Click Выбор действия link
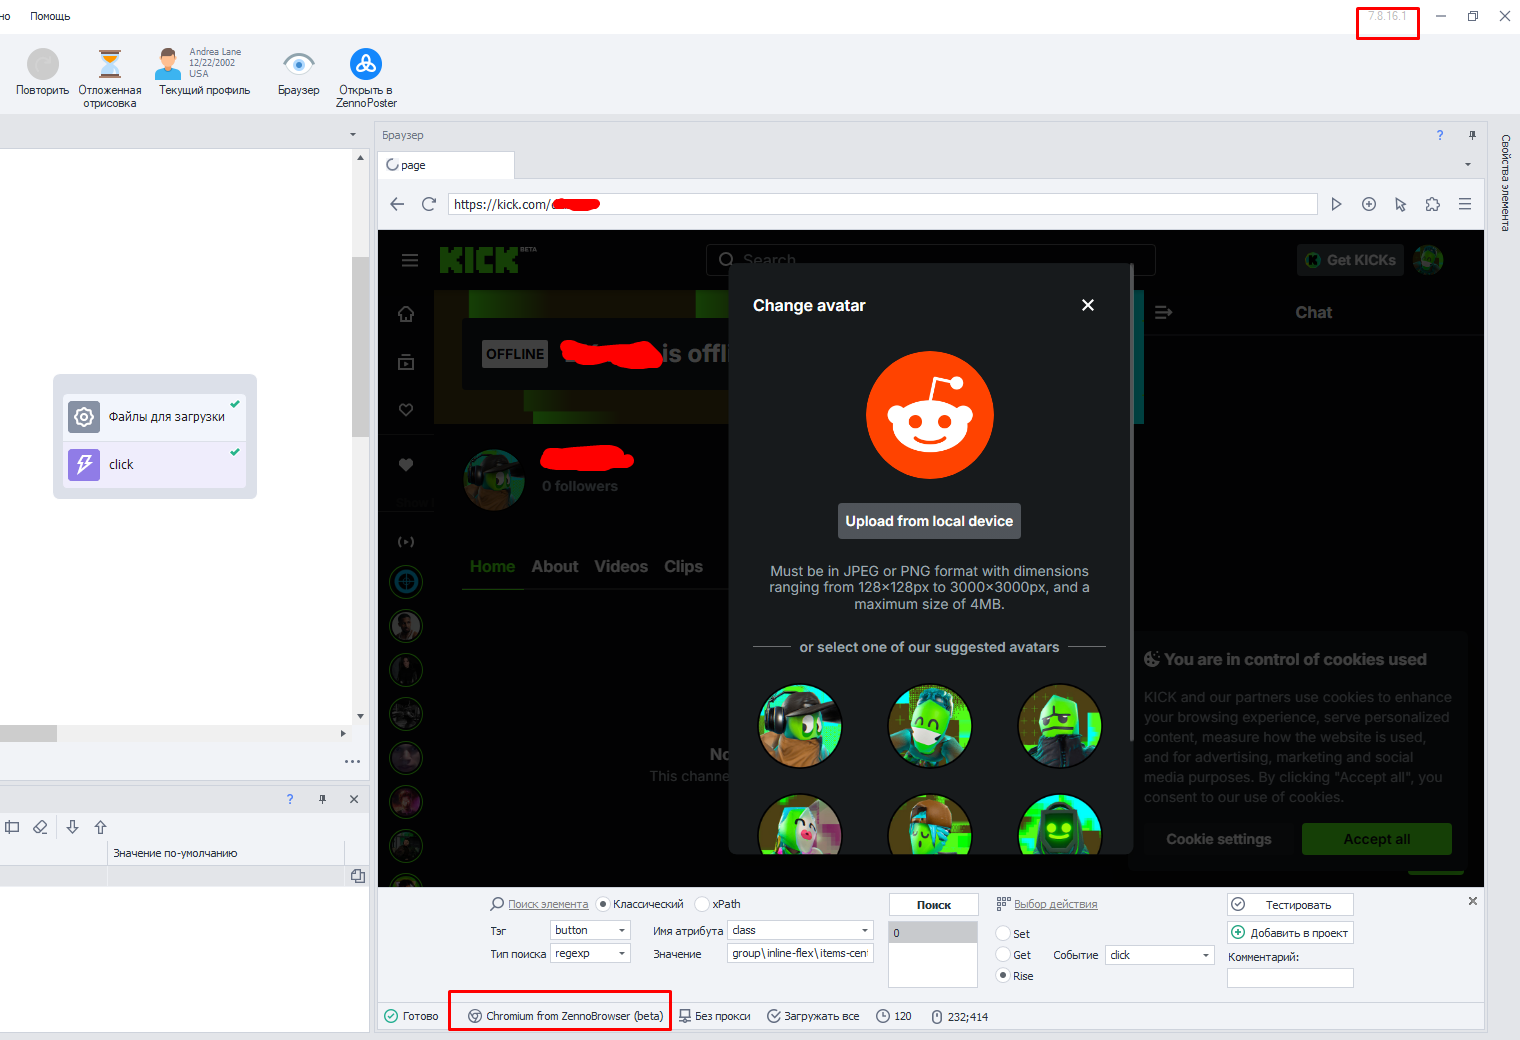Image resolution: width=1520 pixels, height=1040 pixels. [x=1056, y=904]
